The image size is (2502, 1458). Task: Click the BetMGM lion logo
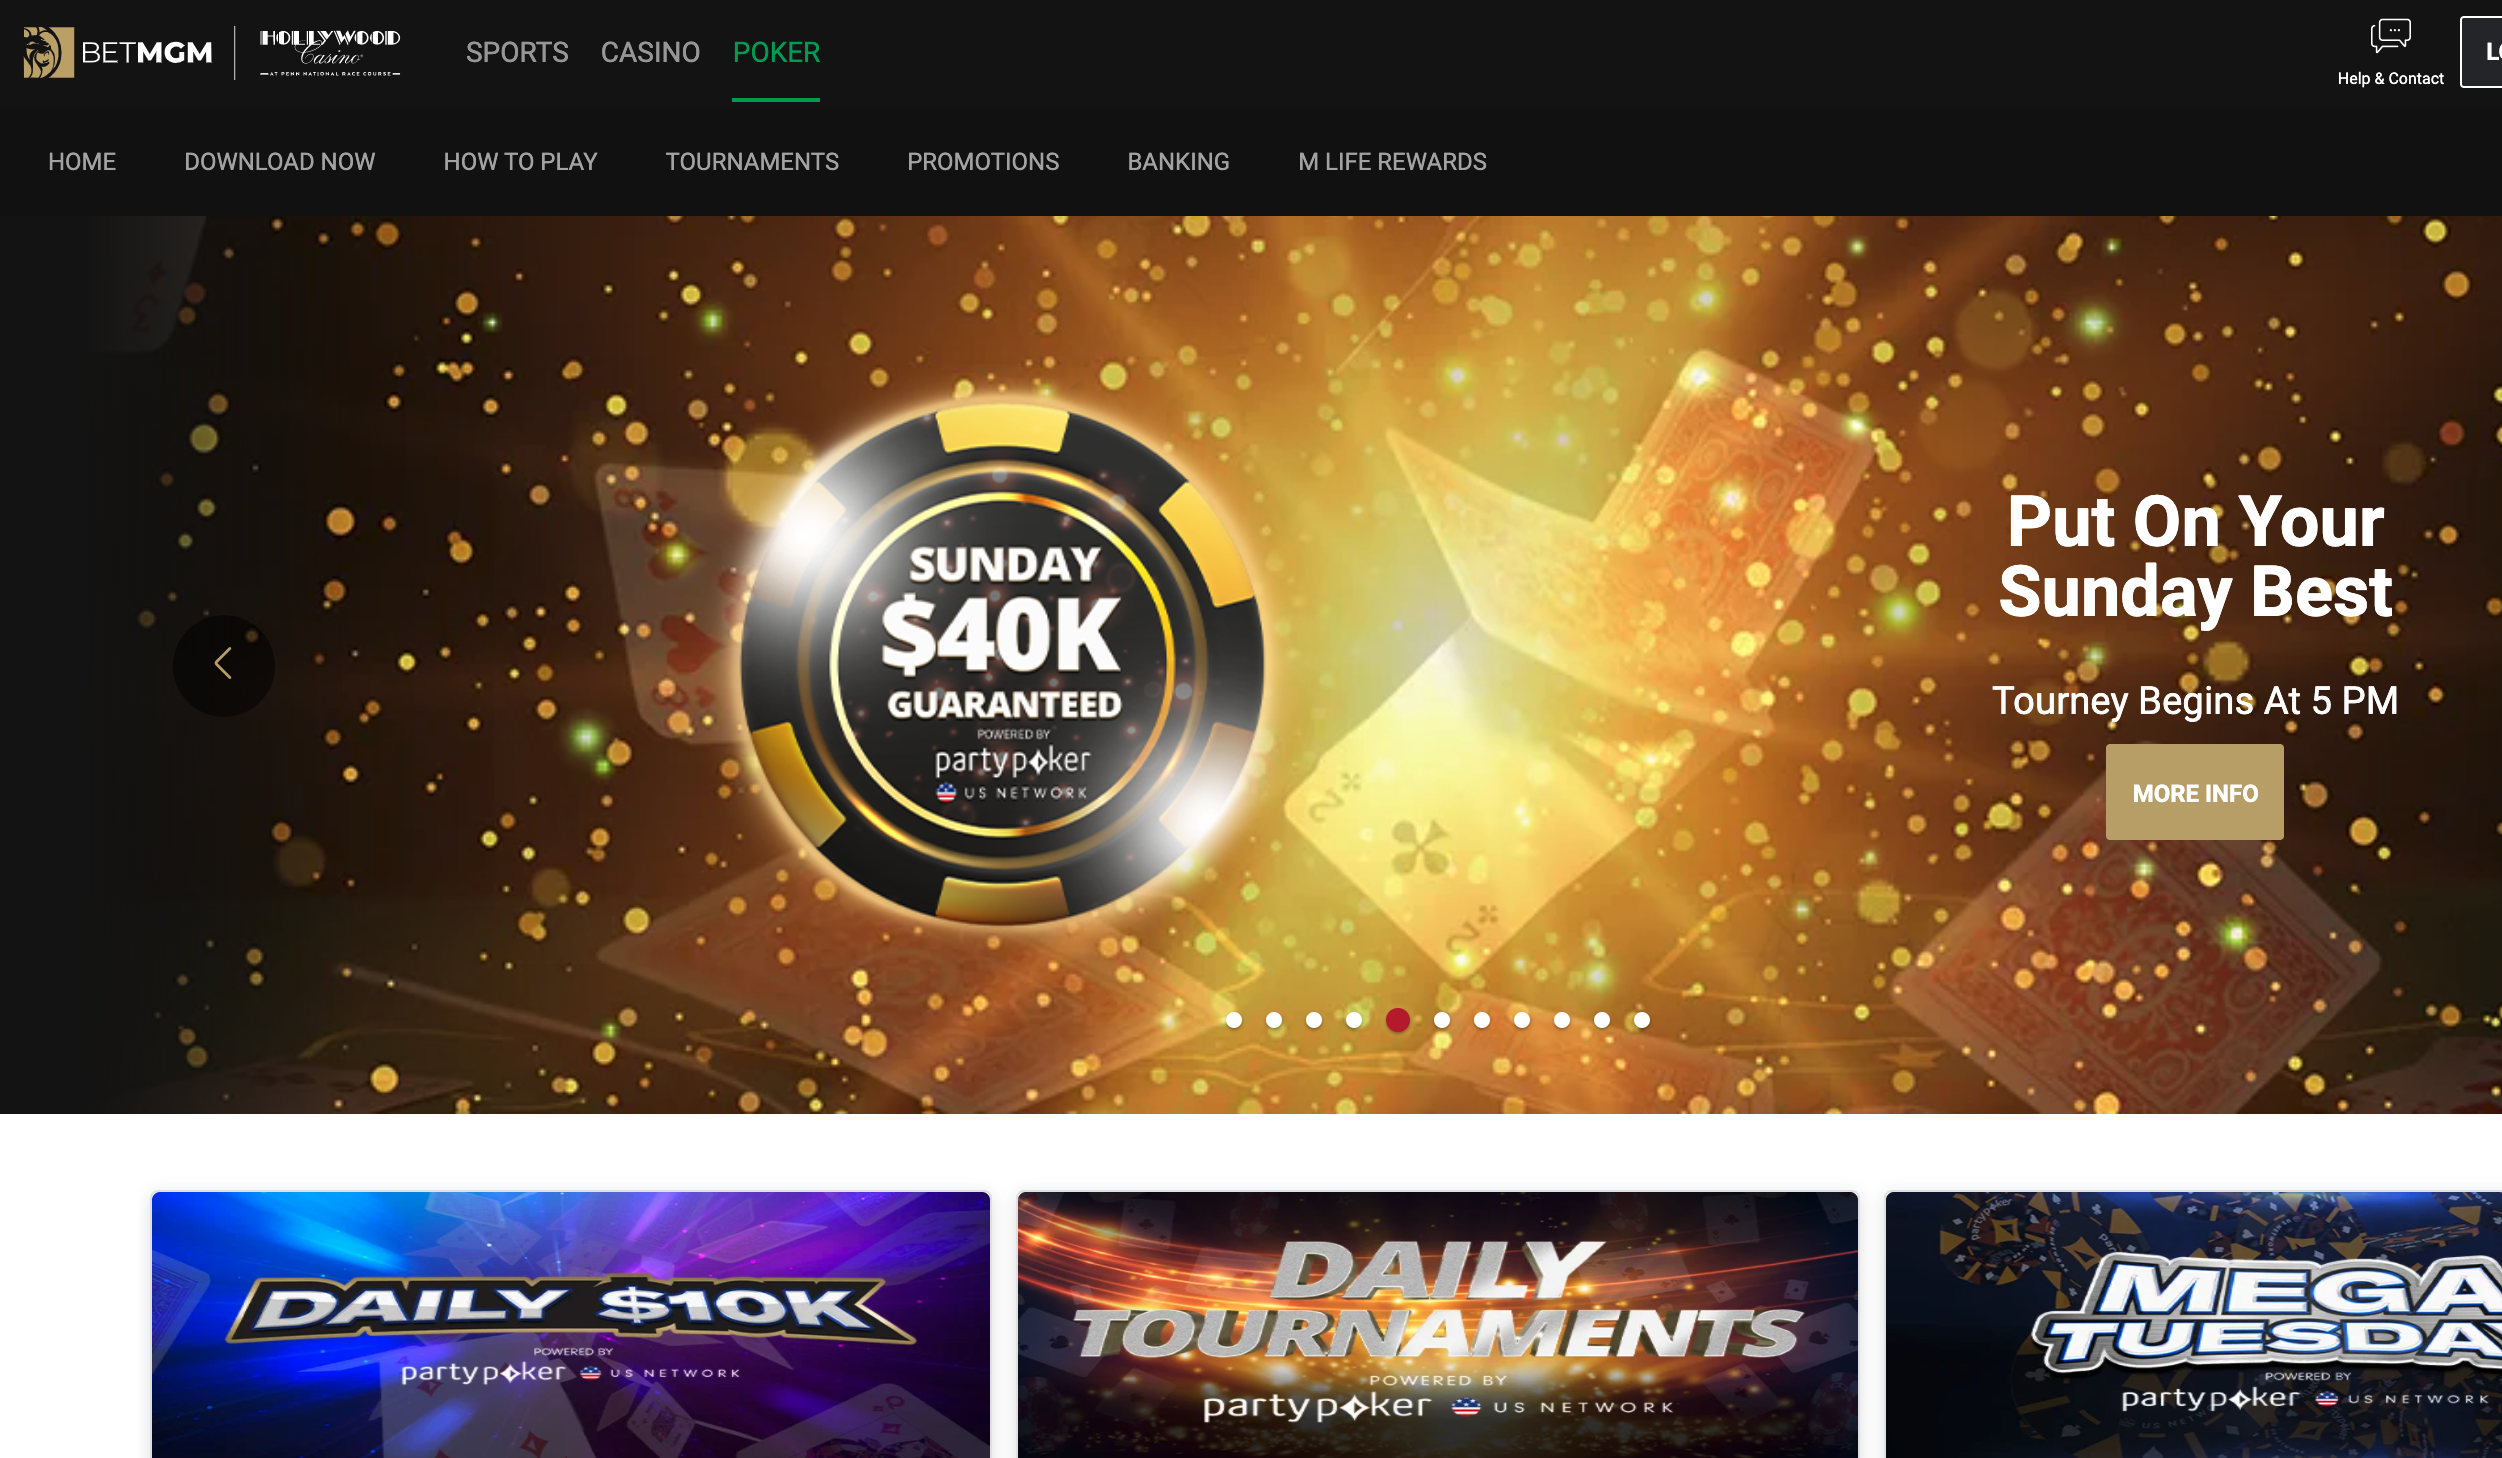pos(48,52)
